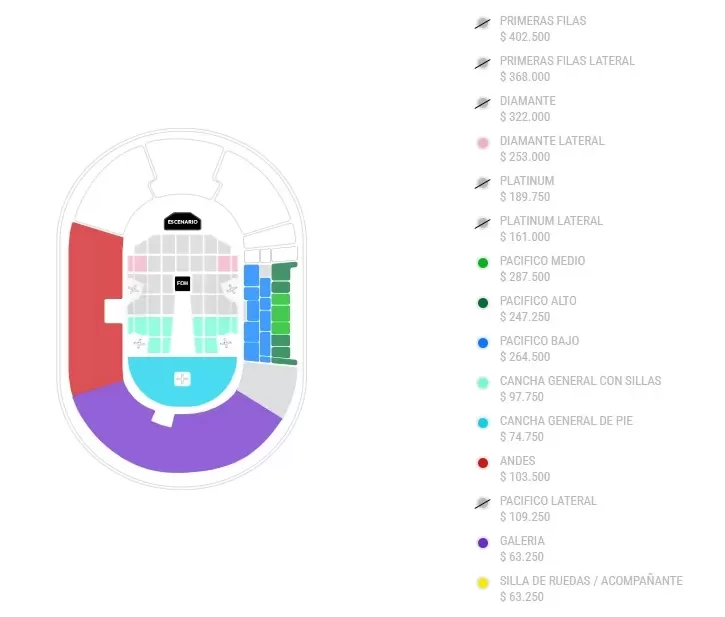Click the yellow Silla de Ruedas swatch
The height and width of the screenshot is (617, 725).
pyautogui.click(x=483, y=583)
